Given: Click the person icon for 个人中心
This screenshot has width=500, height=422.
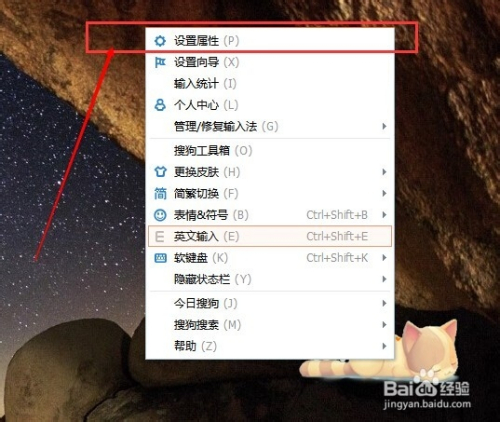Looking at the screenshot, I should tap(160, 105).
